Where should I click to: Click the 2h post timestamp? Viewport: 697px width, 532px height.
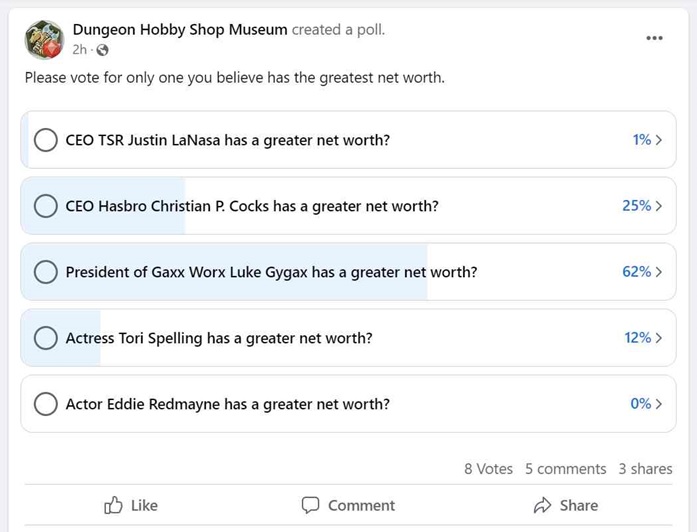click(80, 51)
